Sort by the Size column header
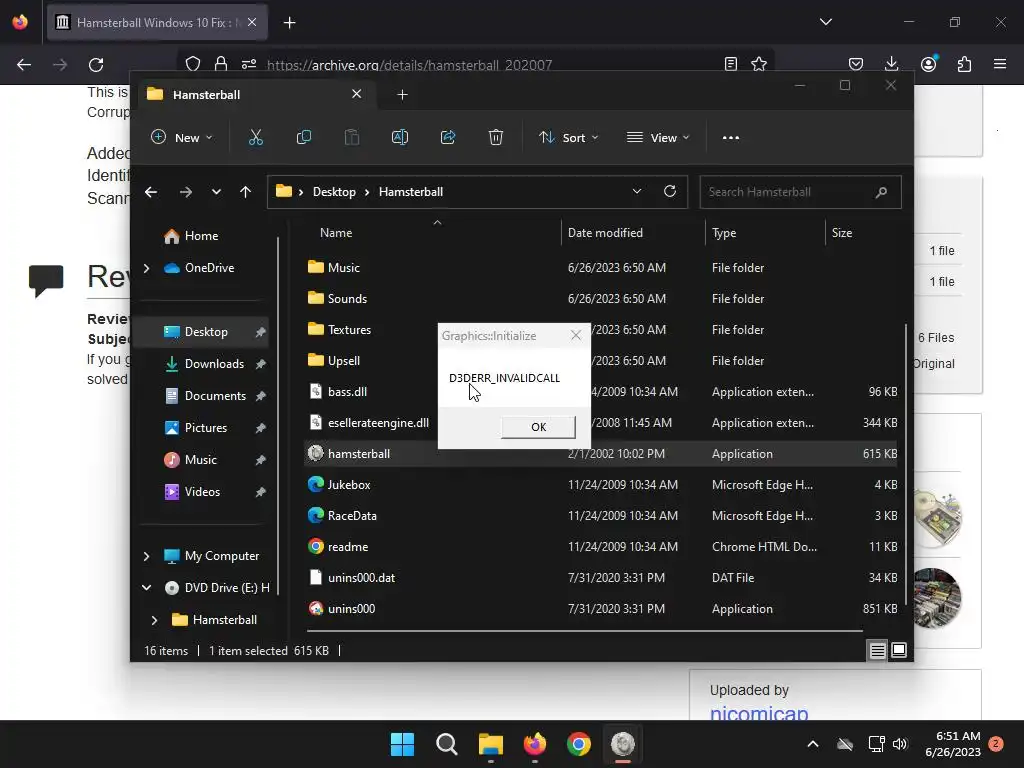The height and width of the screenshot is (768, 1024). pos(842,232)
